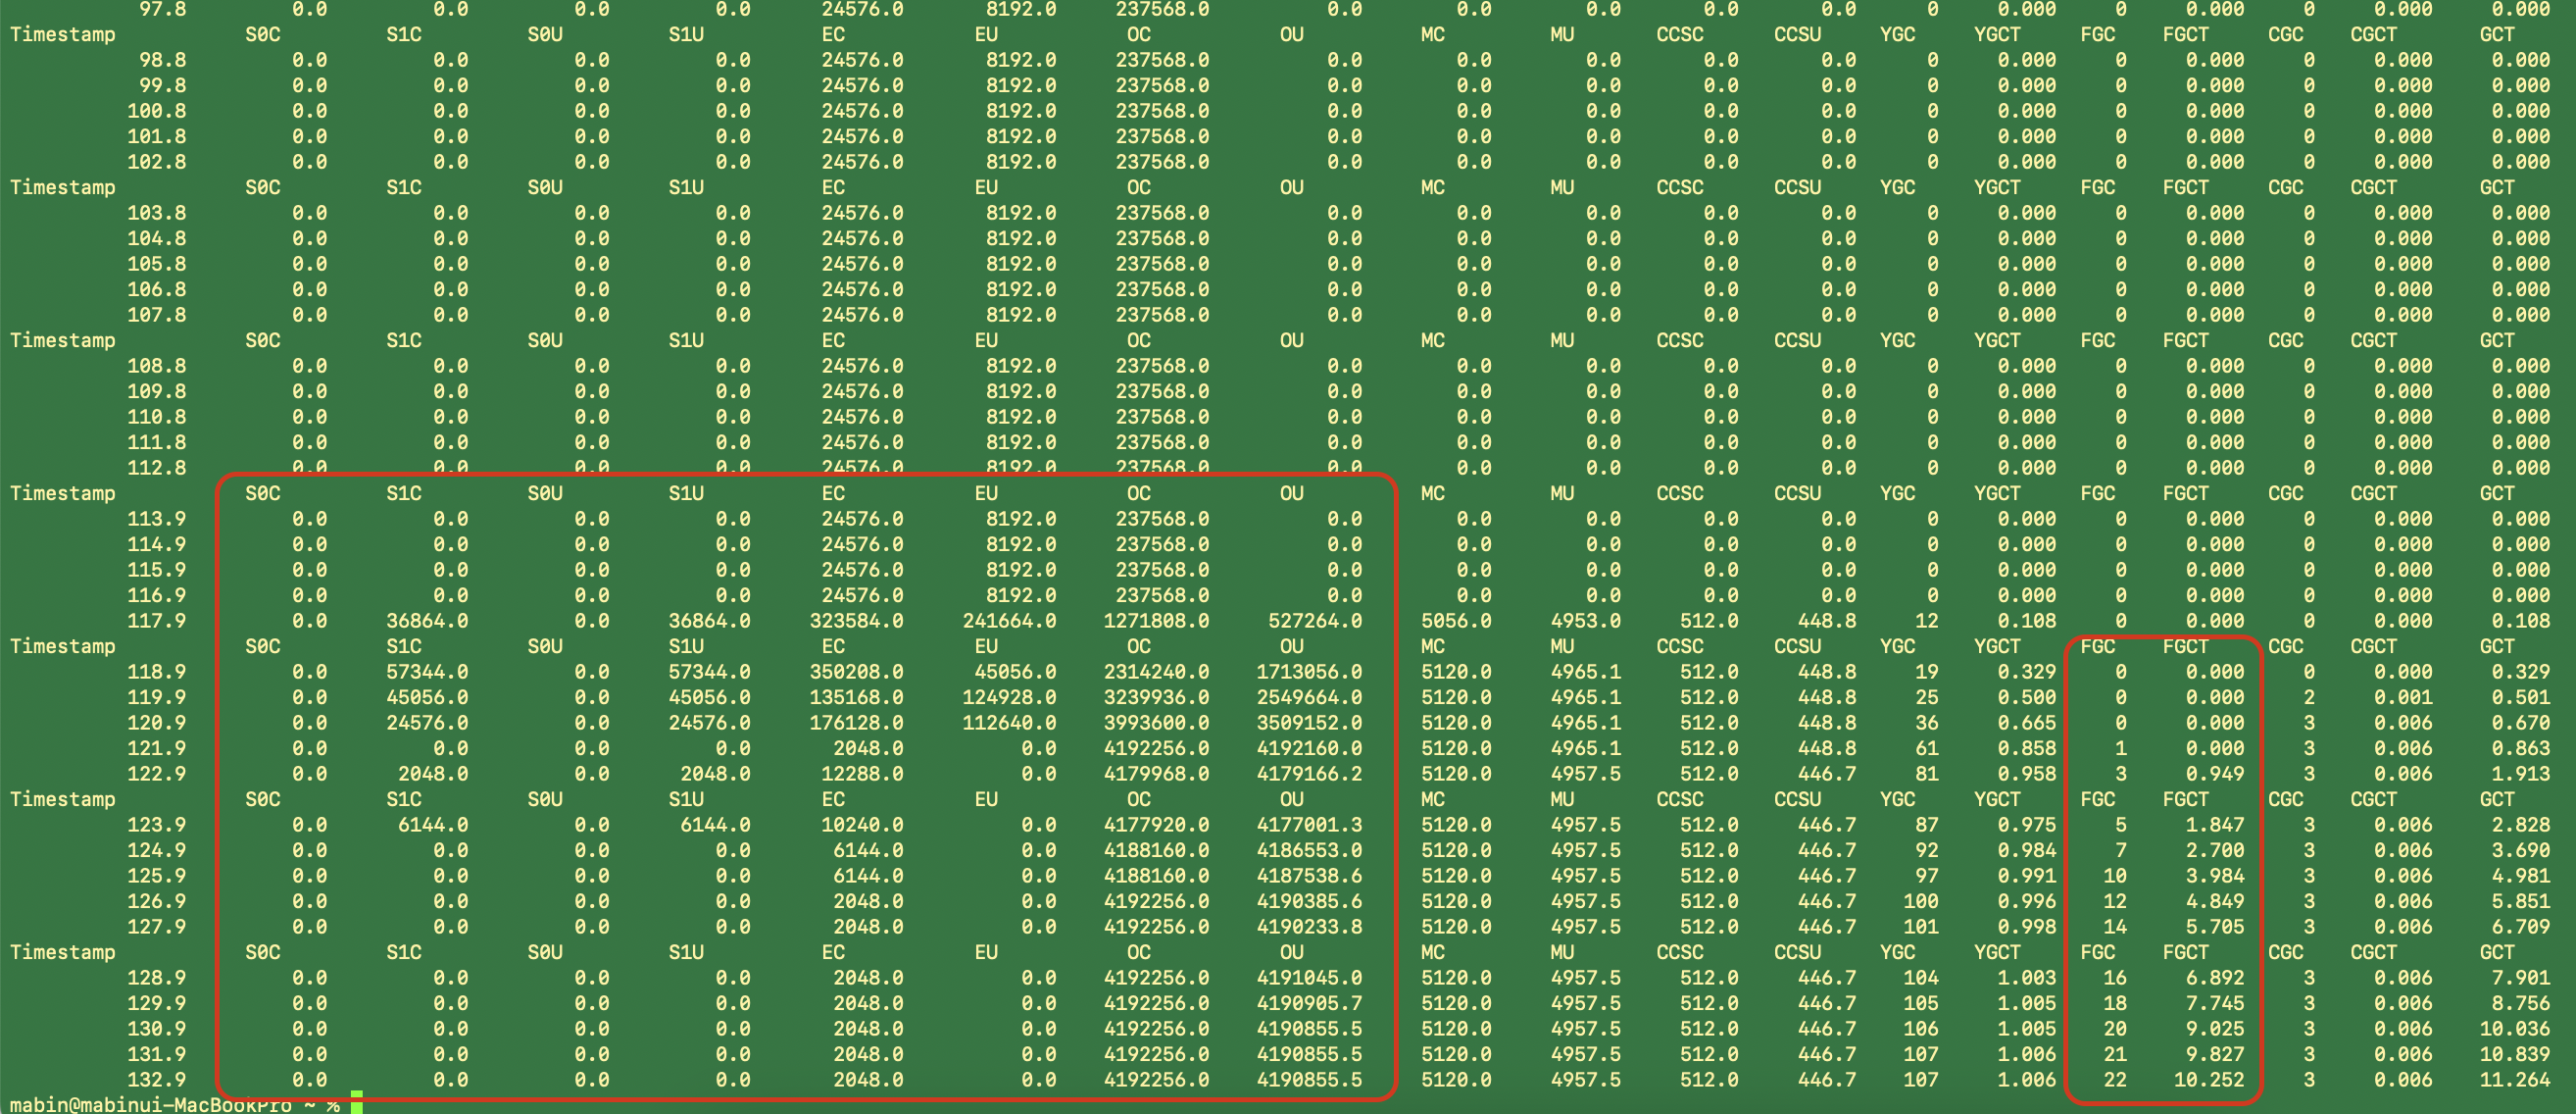Click the EC value 323584.0
This screenshot has height=1114, width=2576.
point(856,621)
